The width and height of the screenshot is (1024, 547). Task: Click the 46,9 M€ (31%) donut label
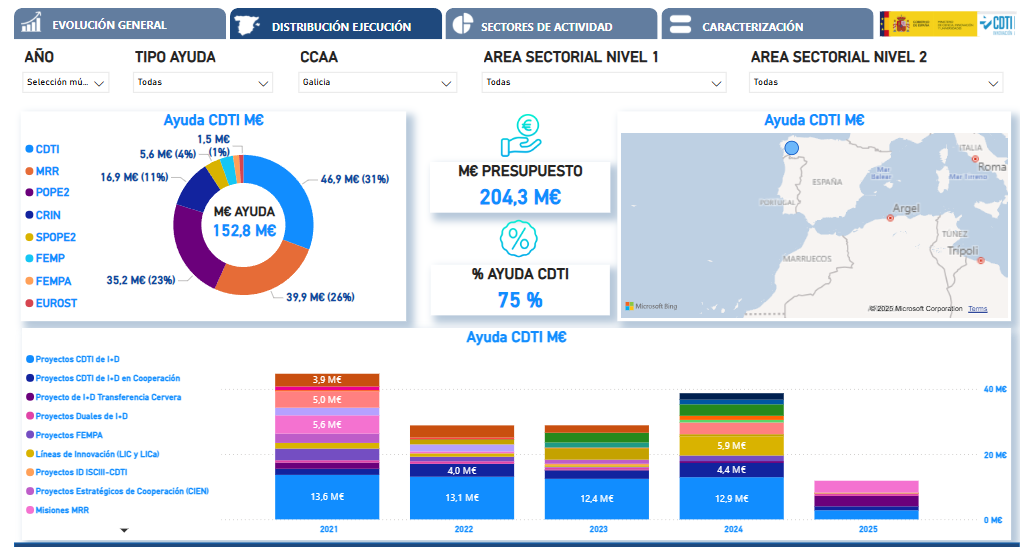tap(355, 179)
